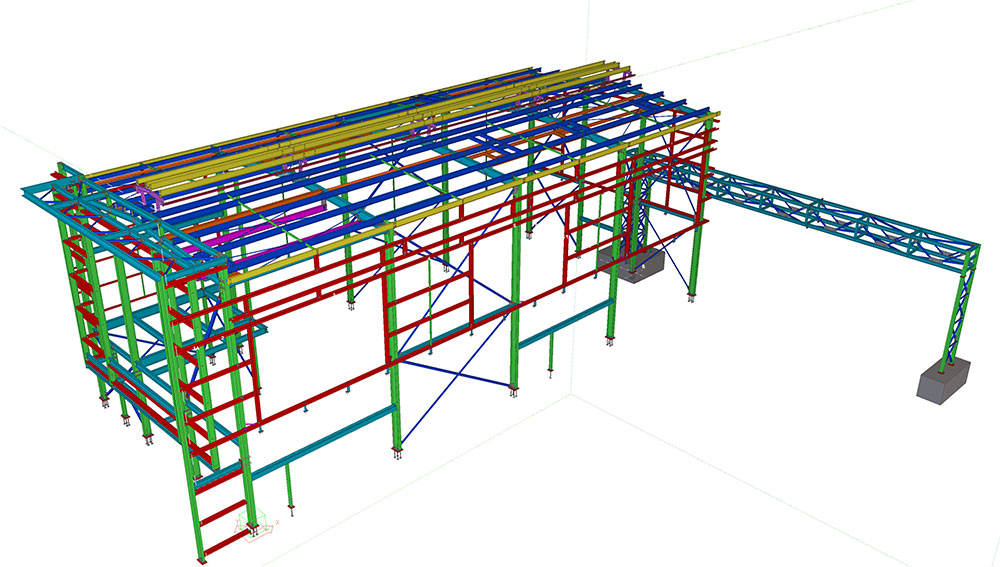Click the gray footing under the building-side tower
1000x567 pixels.
631,265
